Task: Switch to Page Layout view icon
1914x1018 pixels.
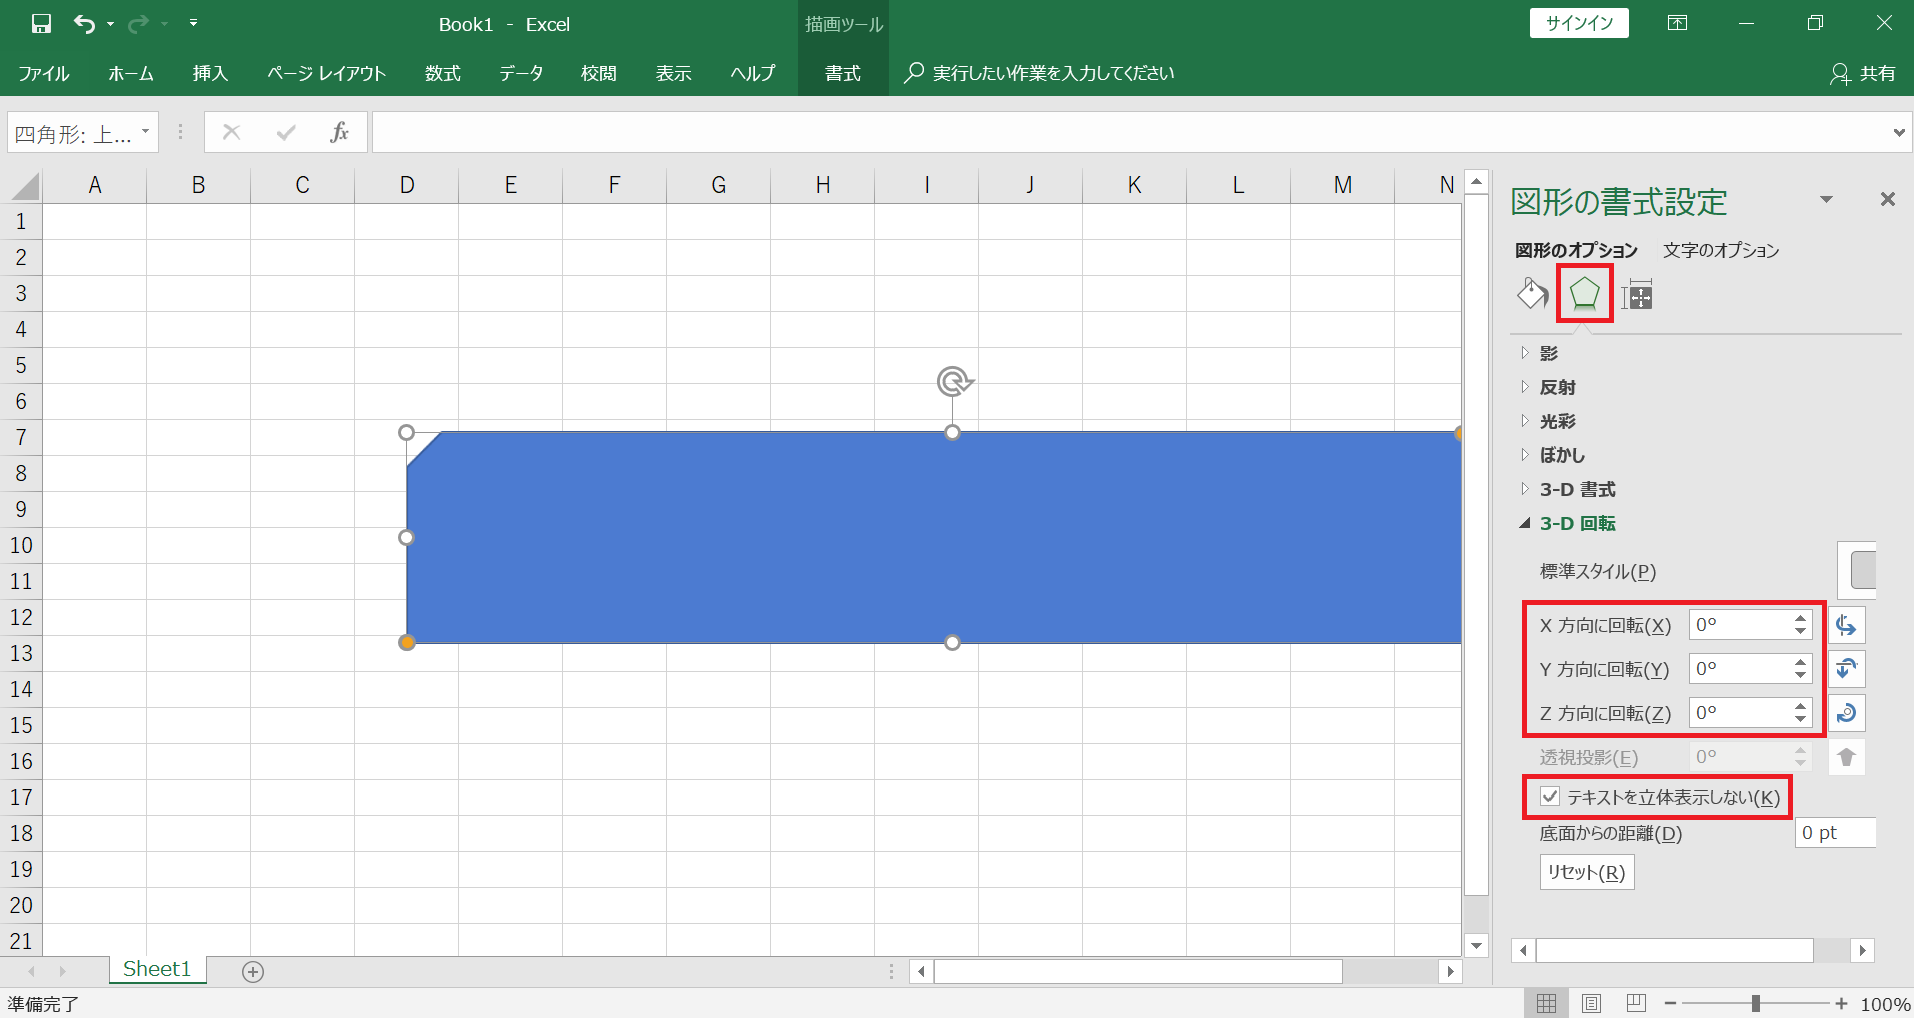Action: pyautogui.click(x=1591, y=1003)
